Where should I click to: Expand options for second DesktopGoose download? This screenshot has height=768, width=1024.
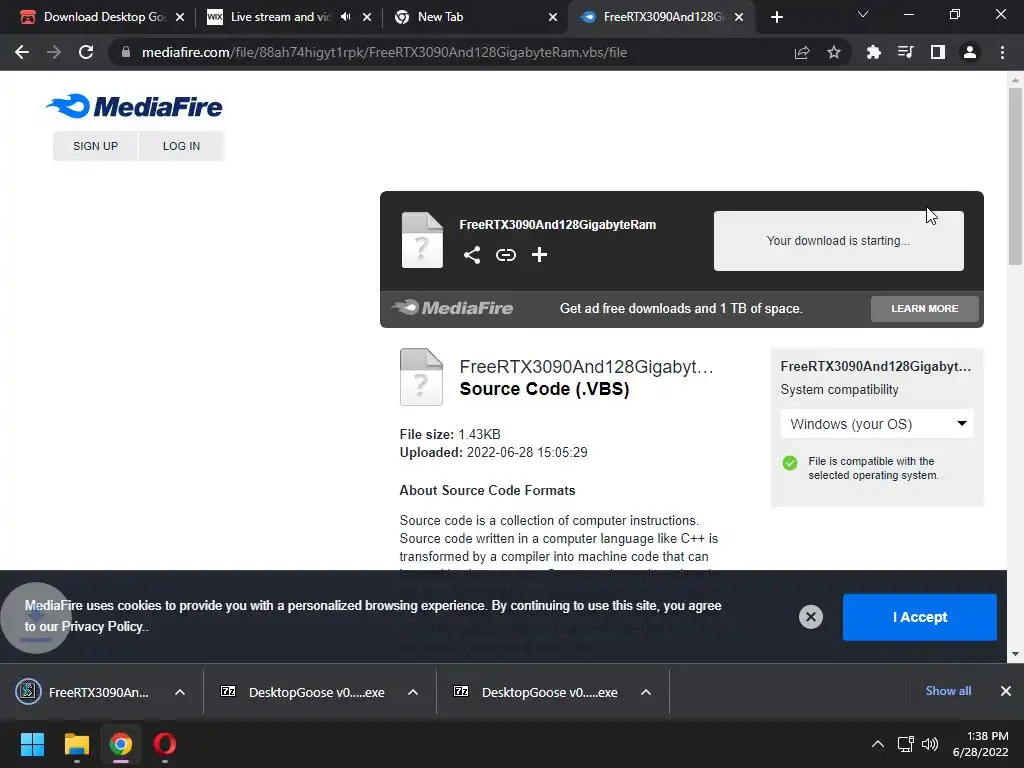(646, 692)
